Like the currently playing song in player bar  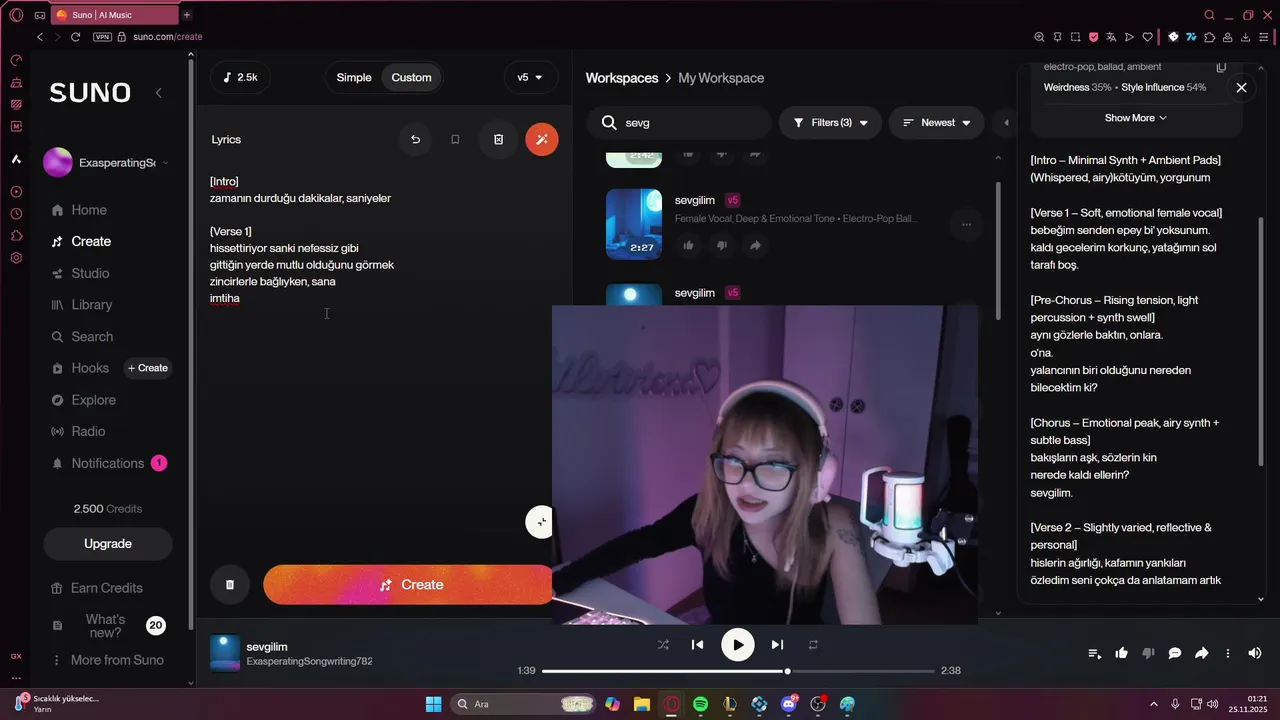pos(1122,653)
